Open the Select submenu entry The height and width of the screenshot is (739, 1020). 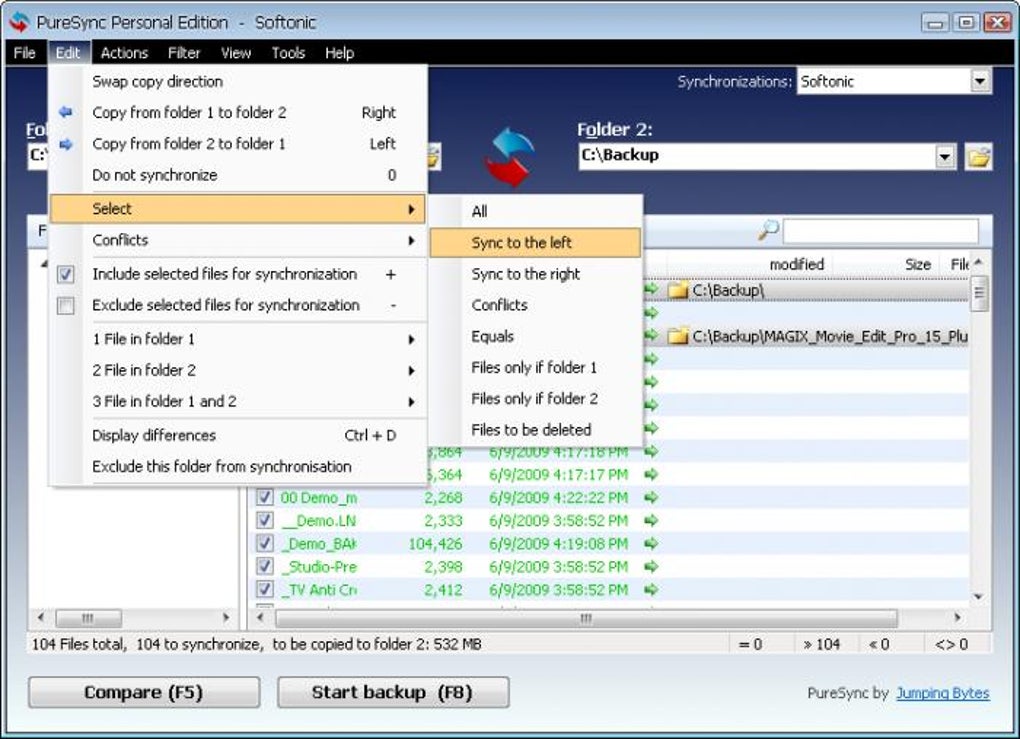237,209
